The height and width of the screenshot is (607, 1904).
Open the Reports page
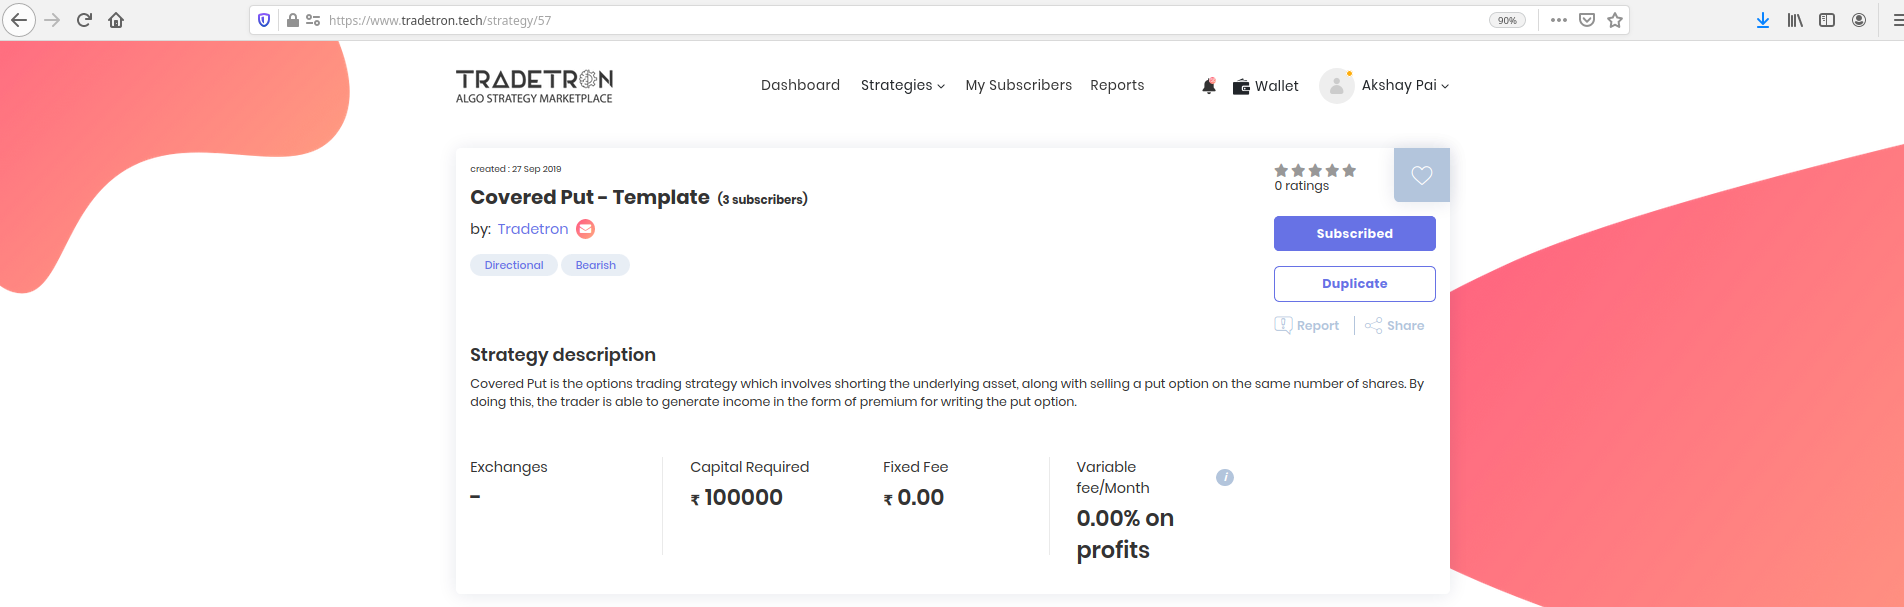(1117, 86)
